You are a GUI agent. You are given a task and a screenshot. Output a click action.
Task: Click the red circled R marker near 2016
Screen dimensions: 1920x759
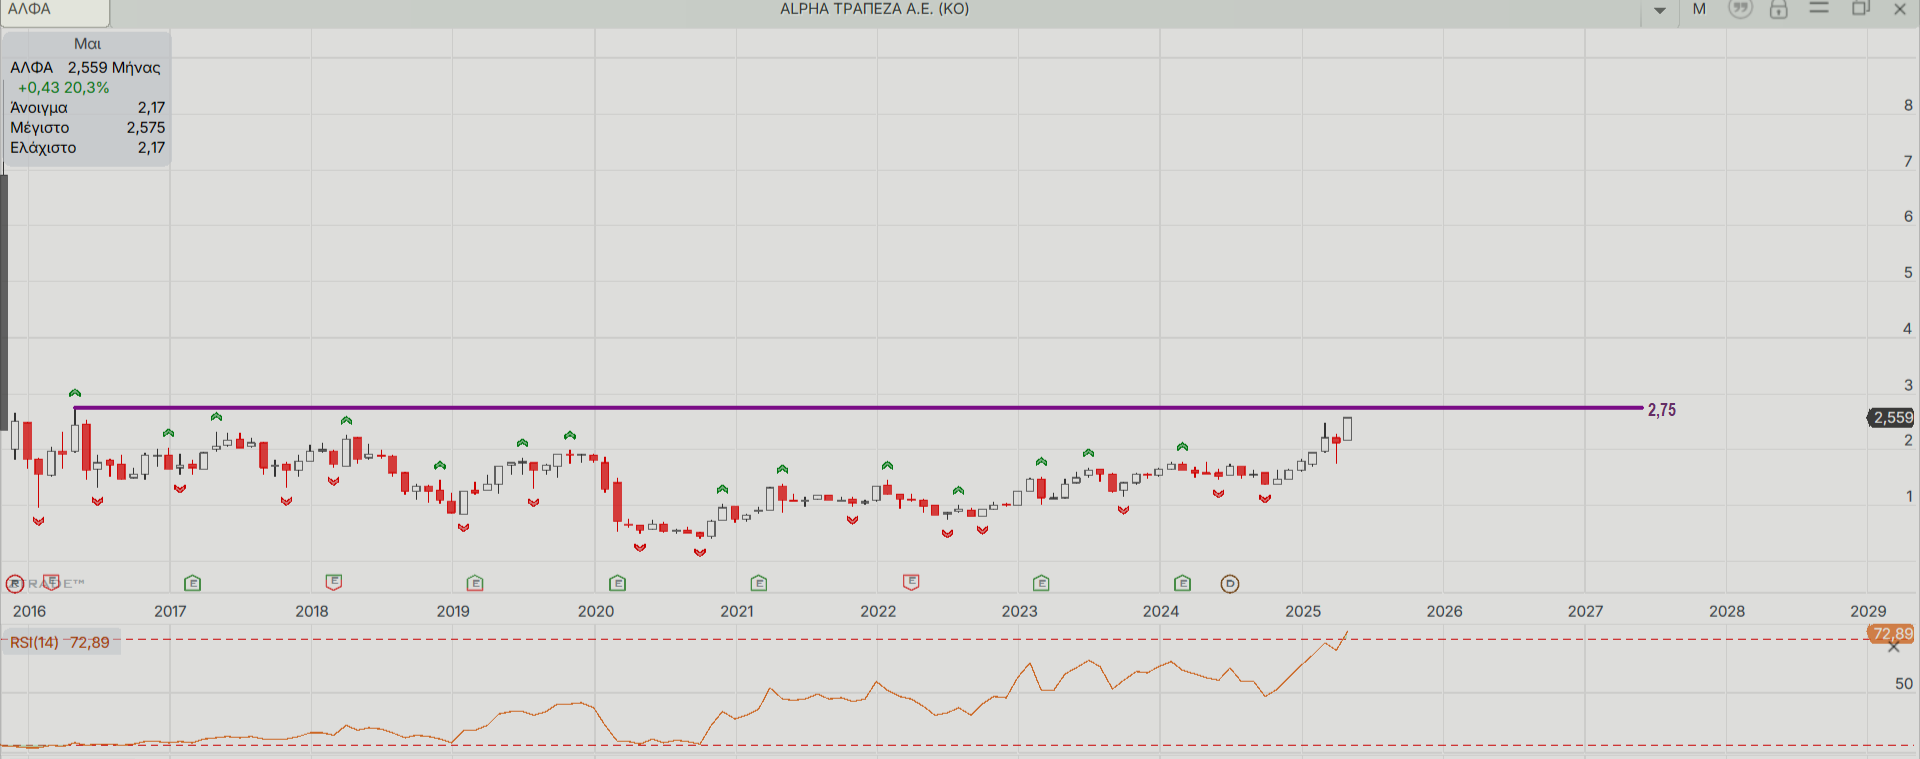tap(15, 584)
